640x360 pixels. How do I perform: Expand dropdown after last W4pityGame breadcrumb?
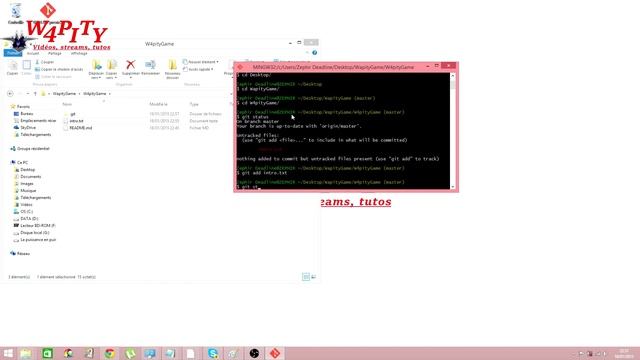coord(109,94)
